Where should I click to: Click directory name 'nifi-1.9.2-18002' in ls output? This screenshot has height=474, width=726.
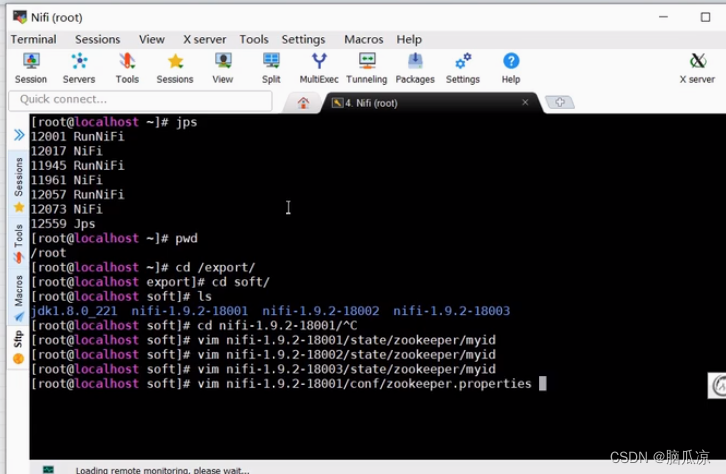pos(320,311)
